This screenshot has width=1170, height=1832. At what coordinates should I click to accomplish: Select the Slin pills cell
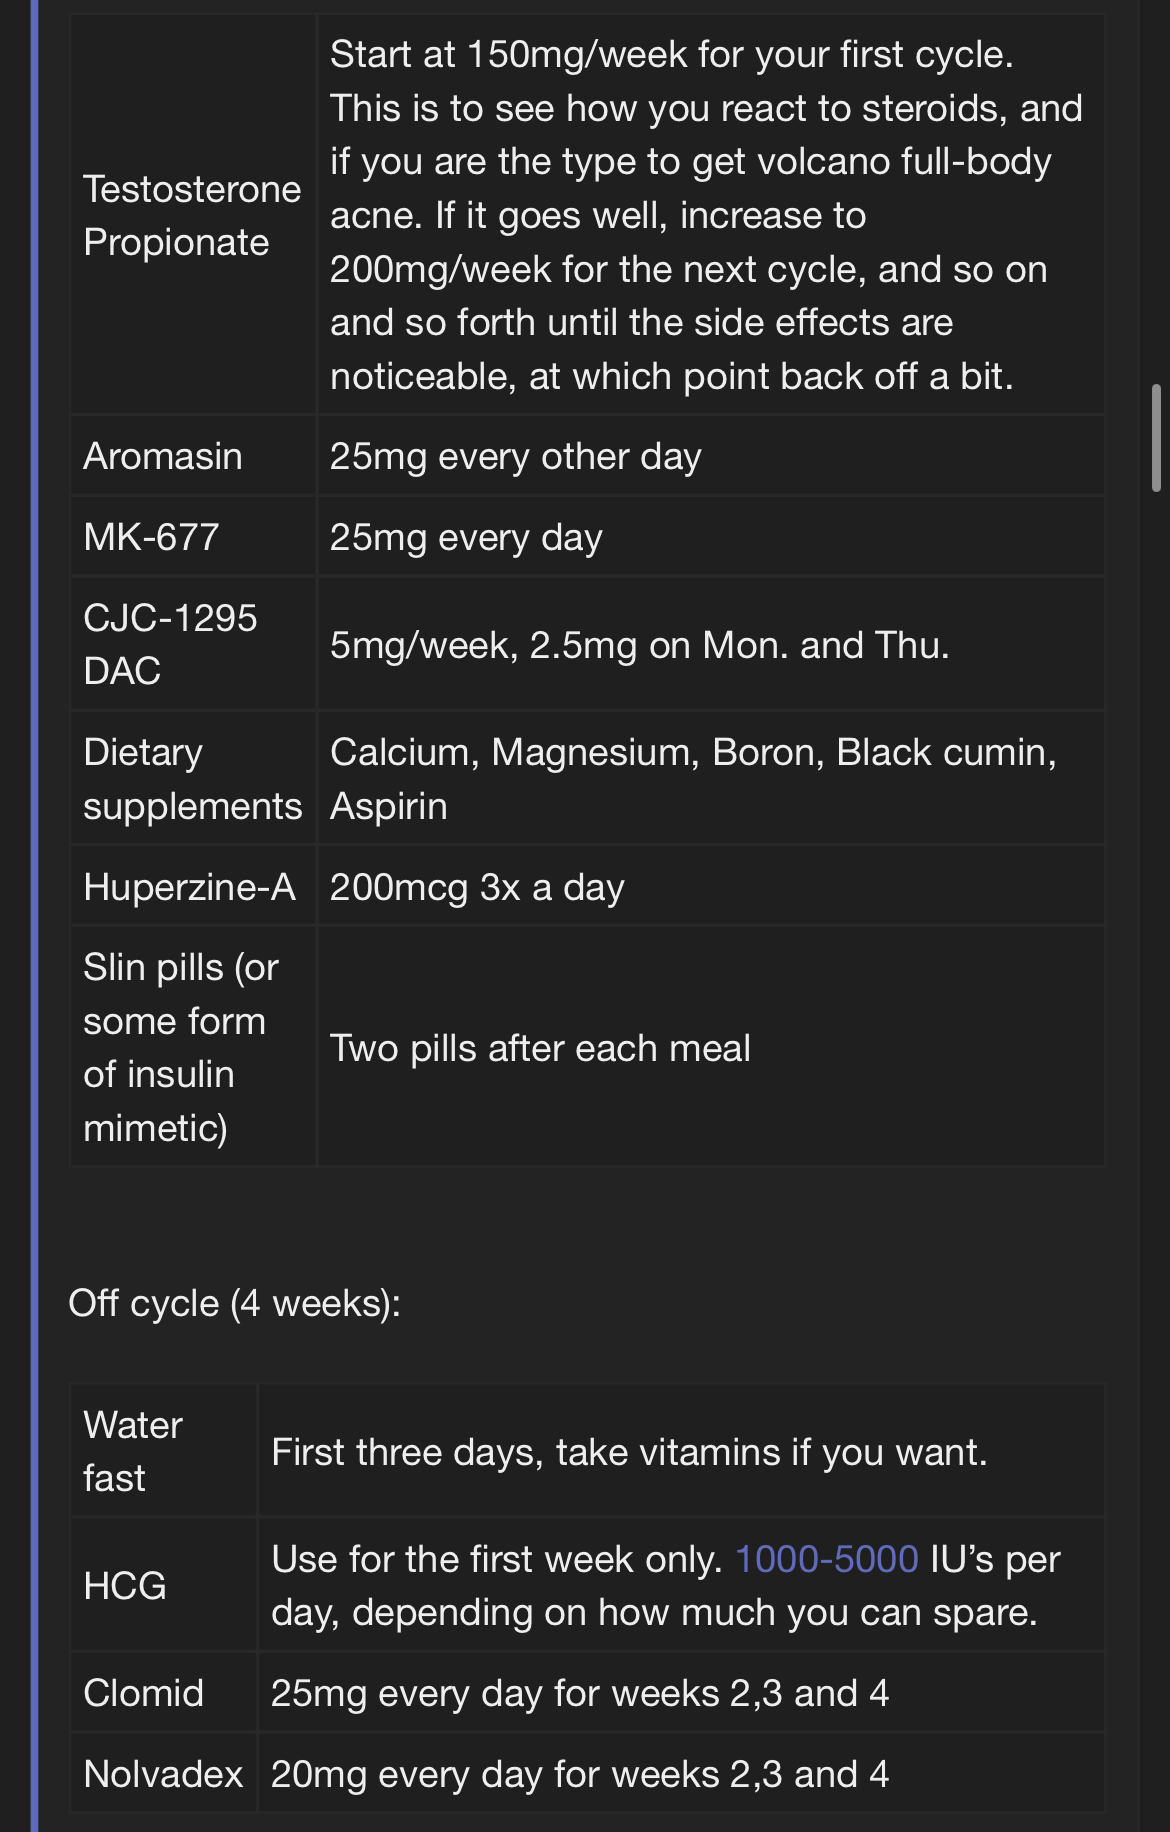pyautogui.click(x=193, y=1047)
